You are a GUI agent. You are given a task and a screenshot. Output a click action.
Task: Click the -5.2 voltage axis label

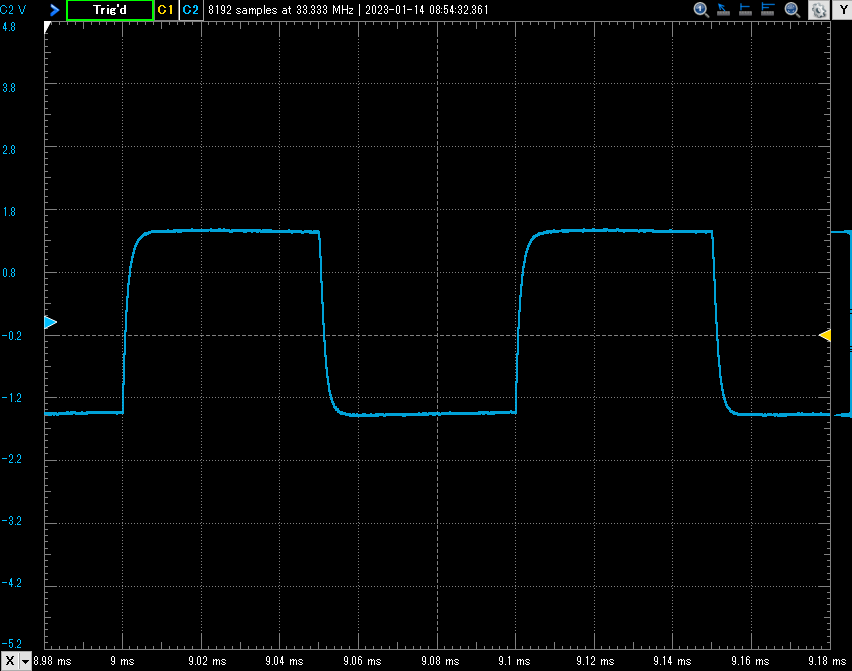pyautogui.click(x=11, y=644)
